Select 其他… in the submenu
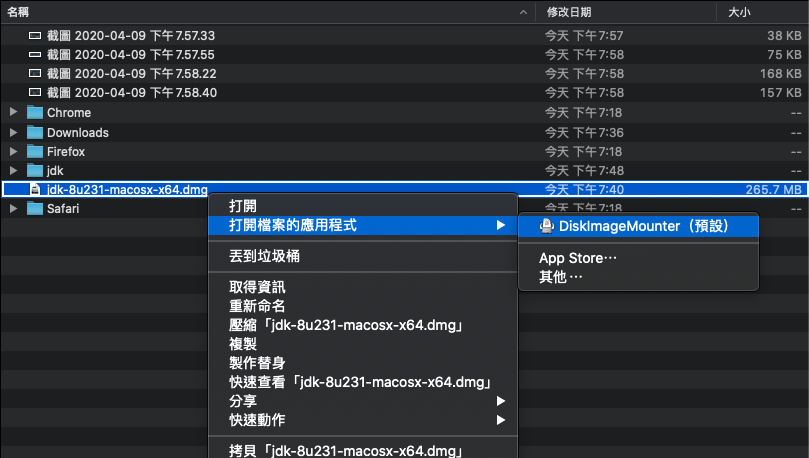 pos(638,277)
